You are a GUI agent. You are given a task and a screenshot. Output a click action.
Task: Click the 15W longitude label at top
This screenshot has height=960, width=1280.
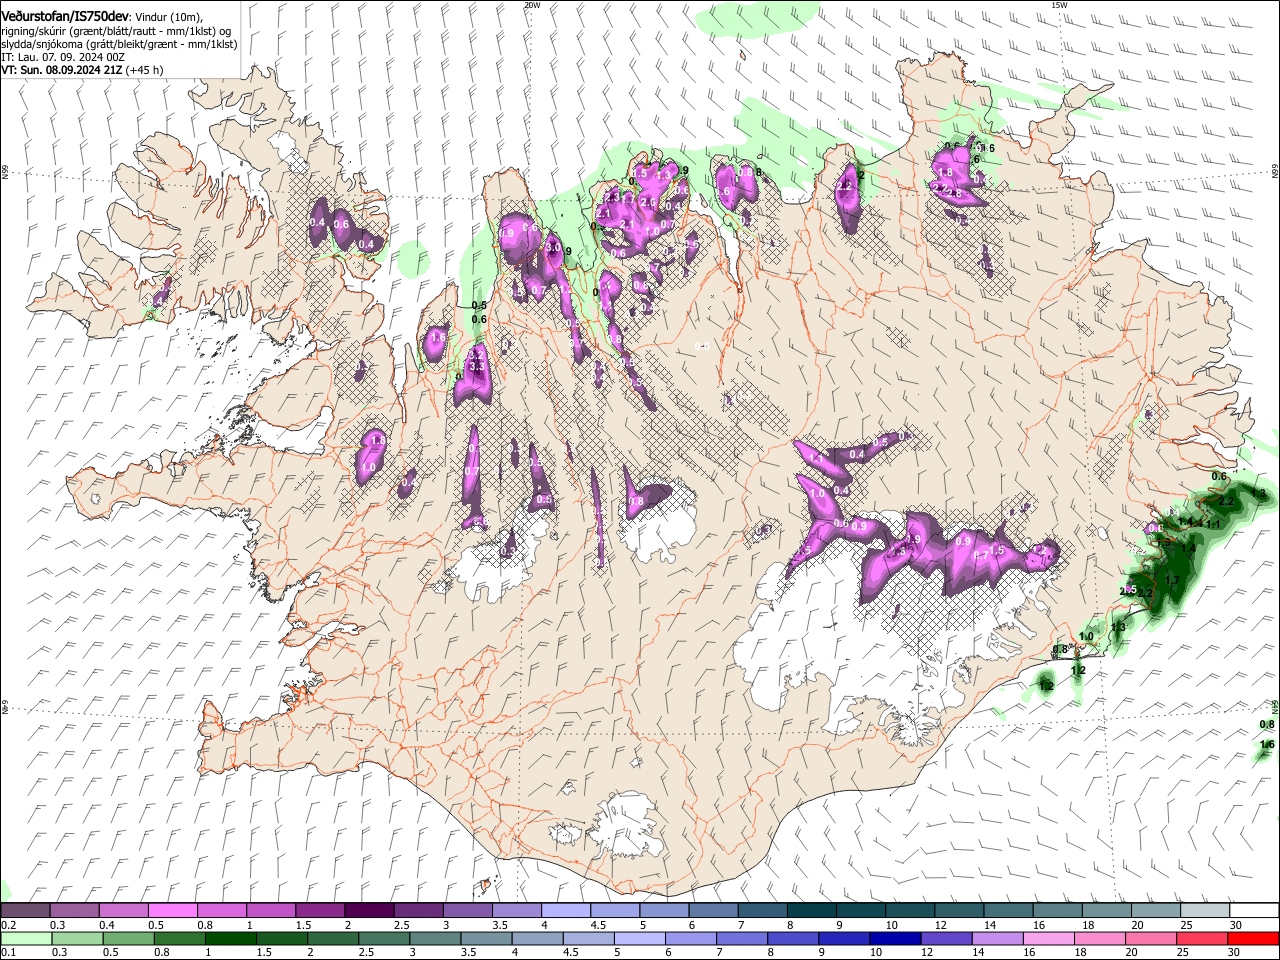click(1059, 5)
